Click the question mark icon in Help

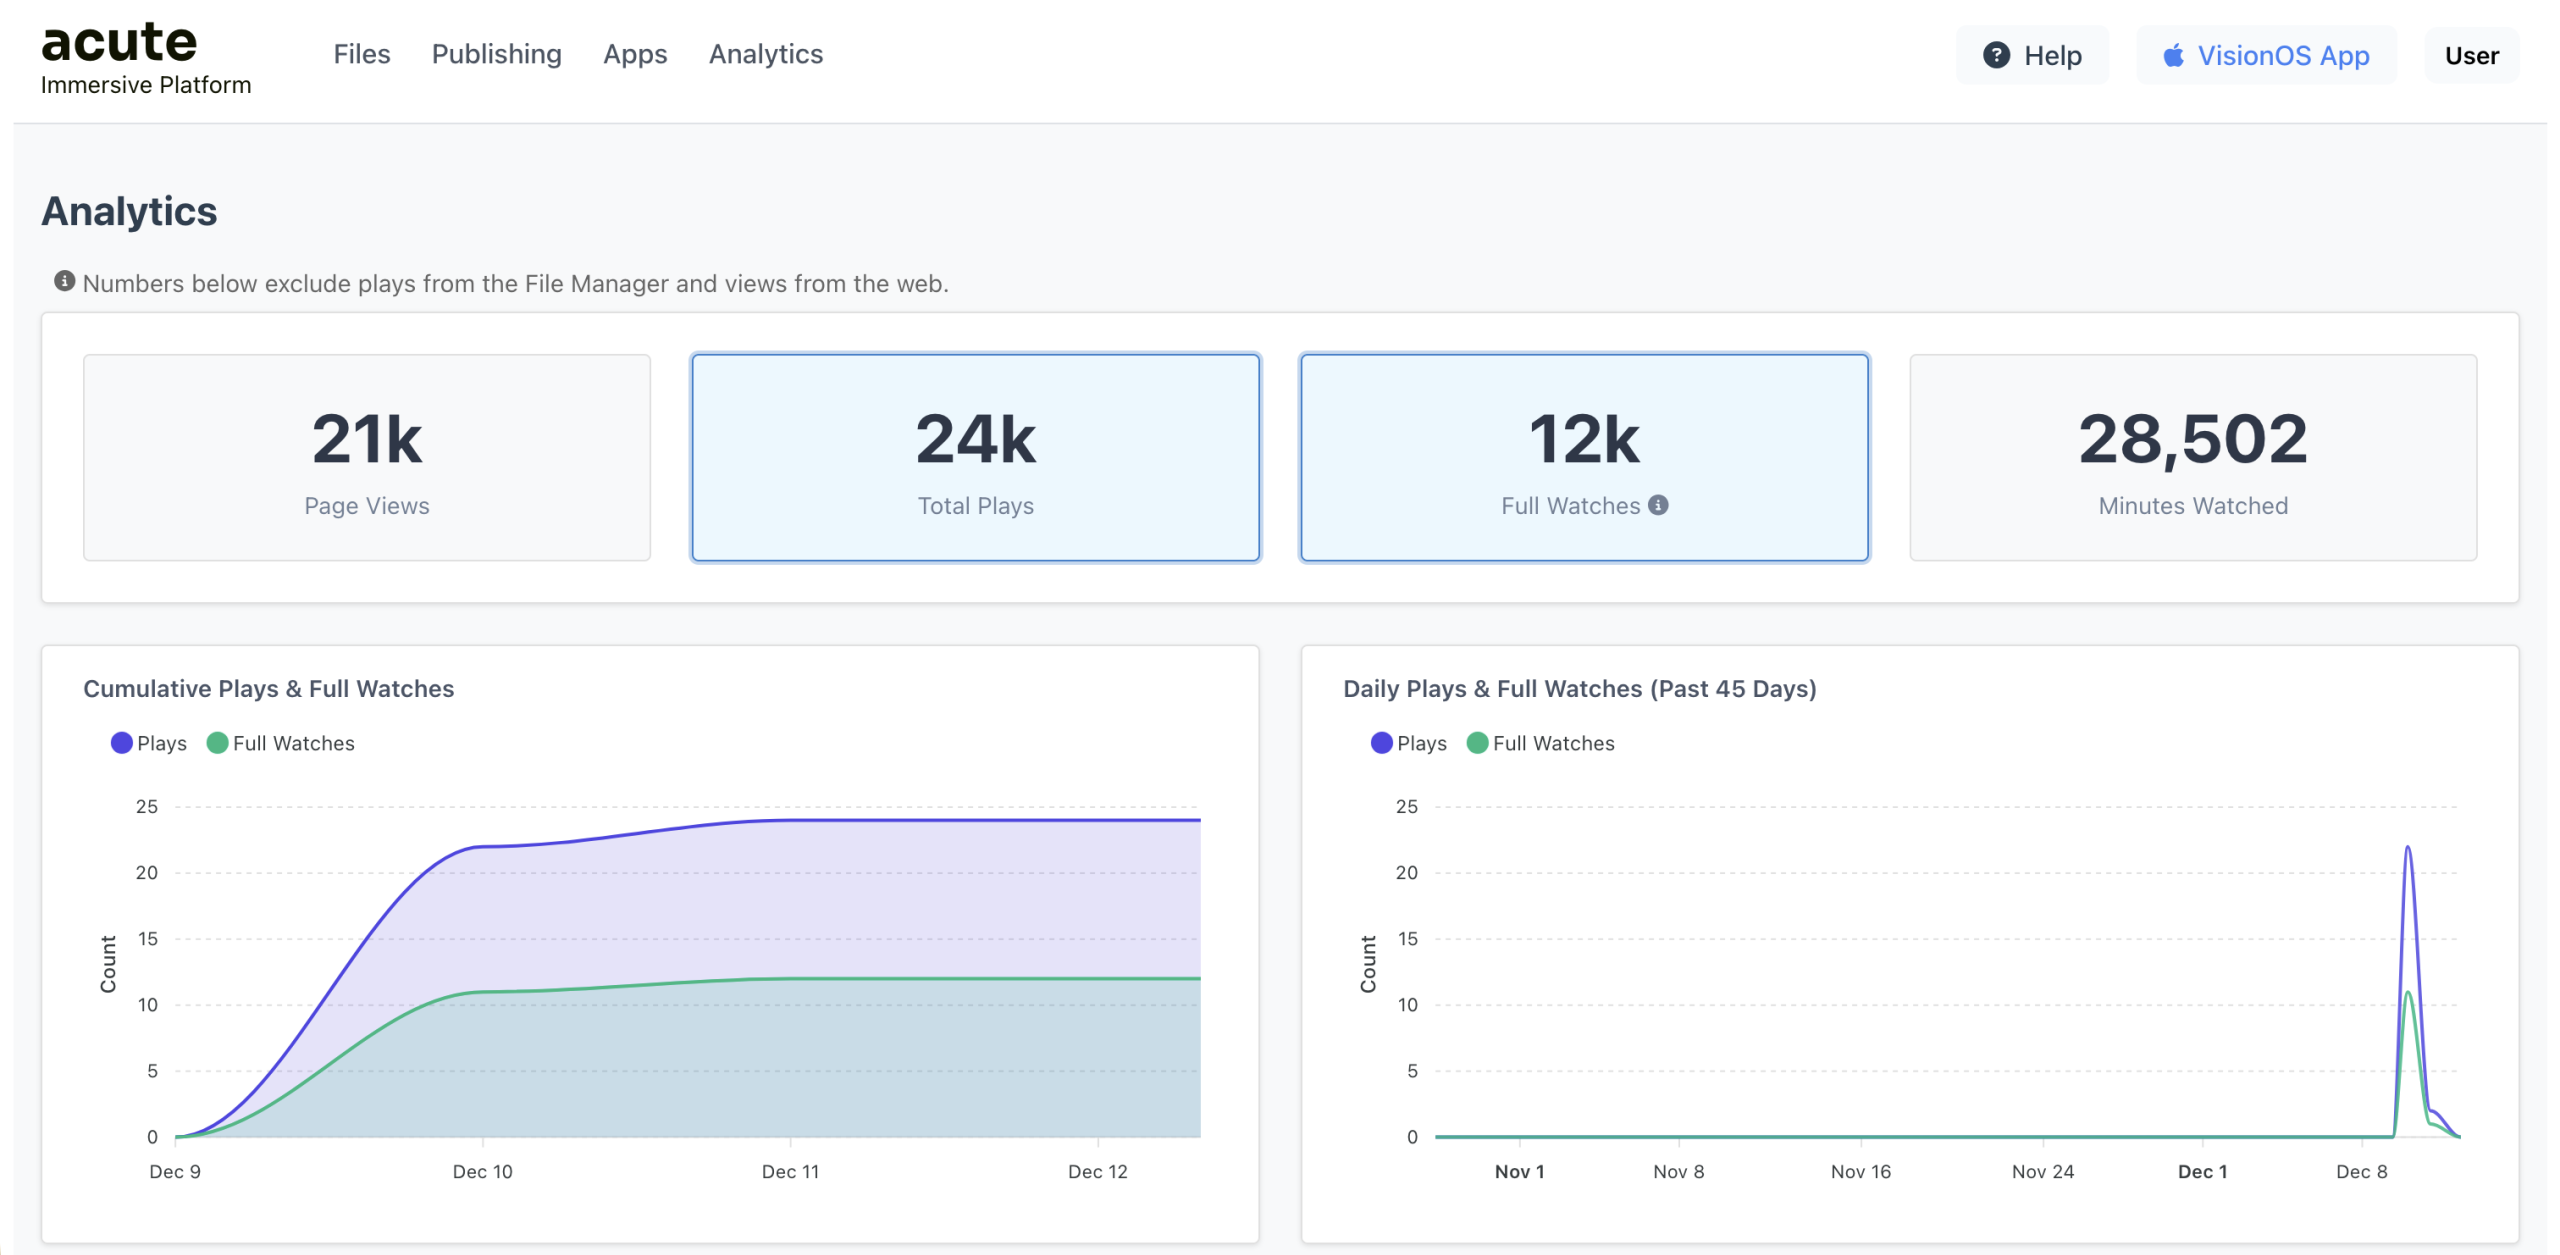(1996, 55)
